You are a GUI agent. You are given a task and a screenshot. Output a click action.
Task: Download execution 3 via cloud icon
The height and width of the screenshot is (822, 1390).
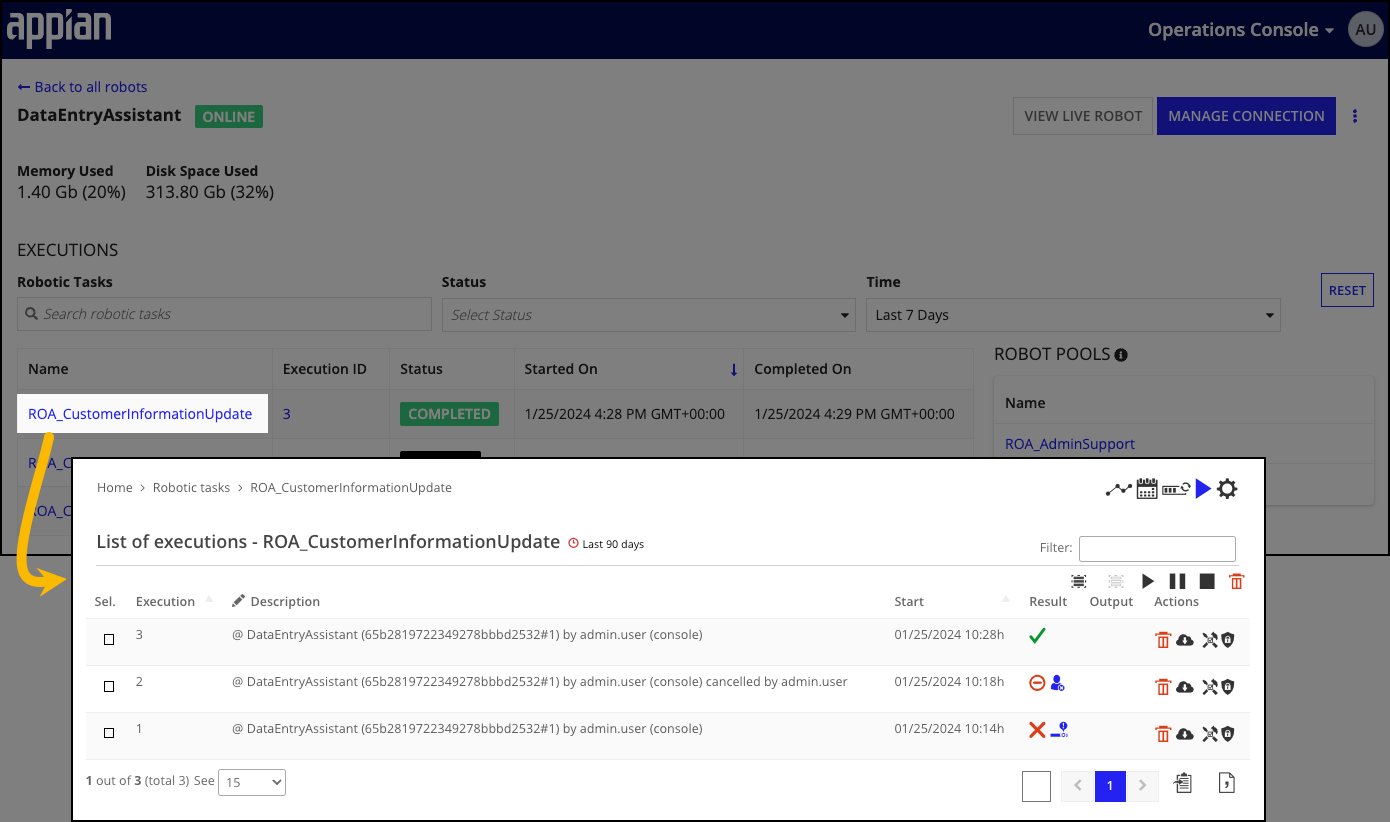(x=1185, y=640)
